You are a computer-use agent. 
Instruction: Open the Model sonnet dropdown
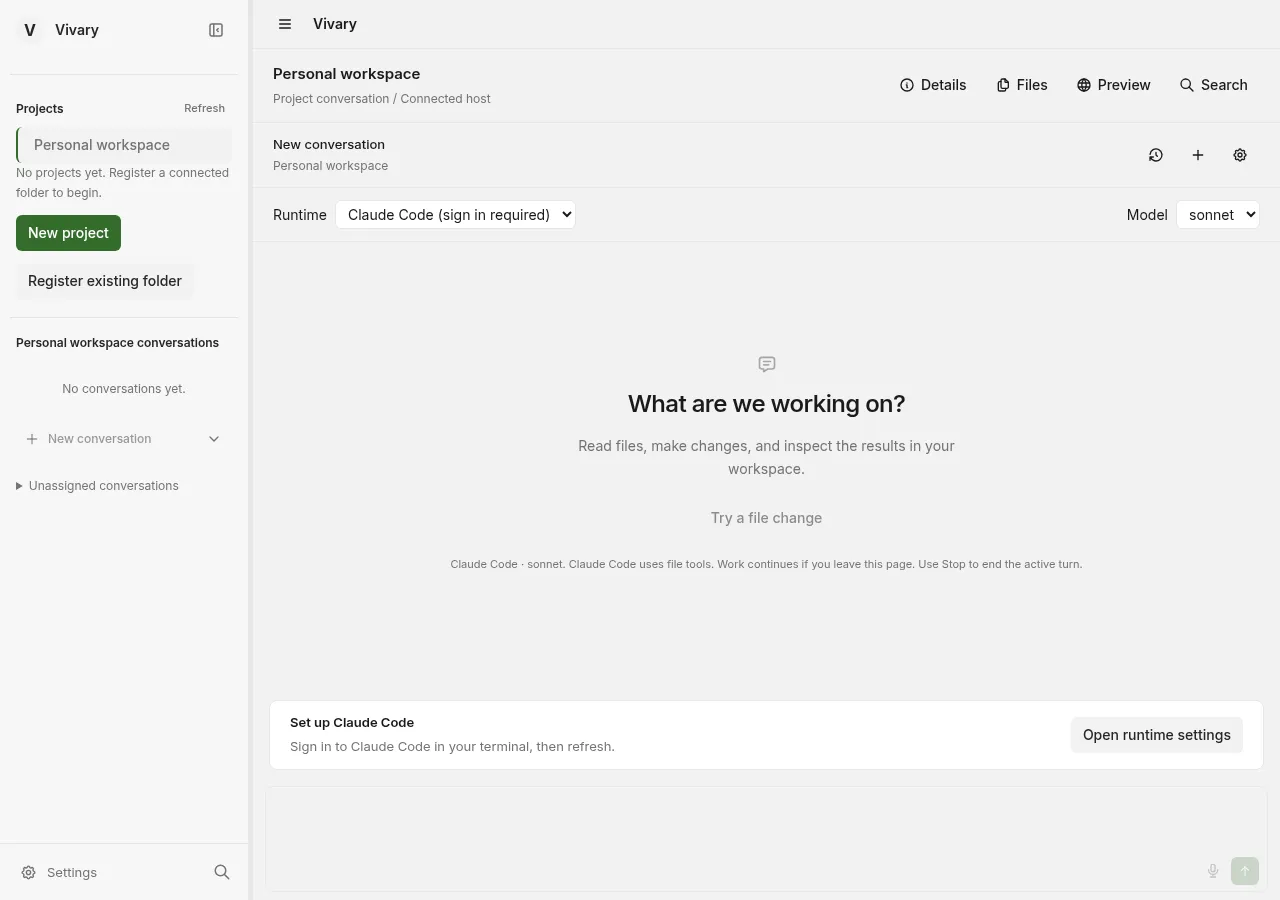pyautogui.click(x=1218, y=215)
